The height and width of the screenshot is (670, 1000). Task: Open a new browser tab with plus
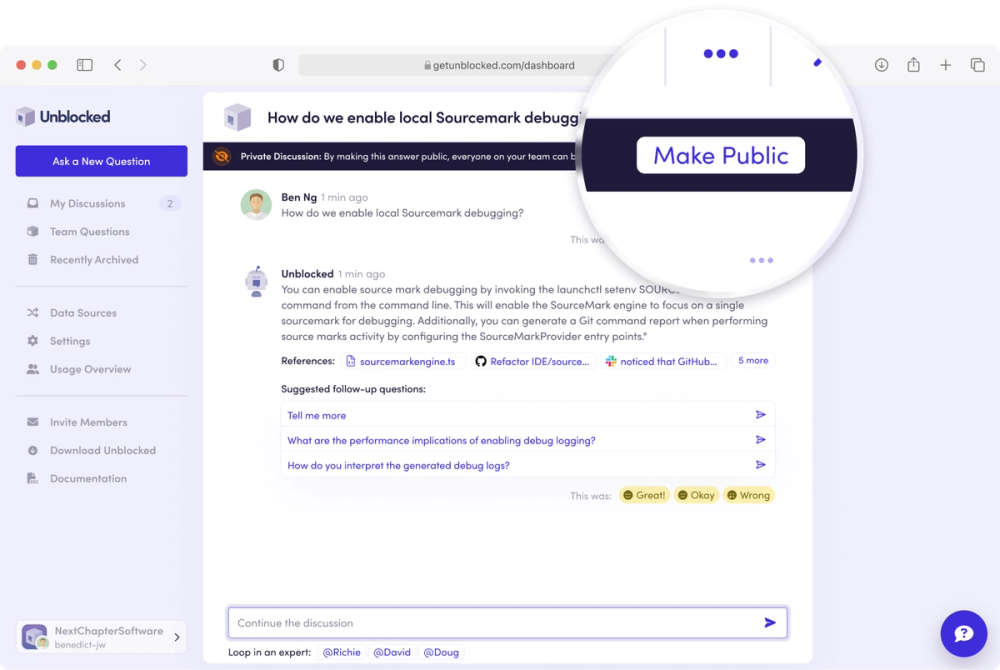945,65
